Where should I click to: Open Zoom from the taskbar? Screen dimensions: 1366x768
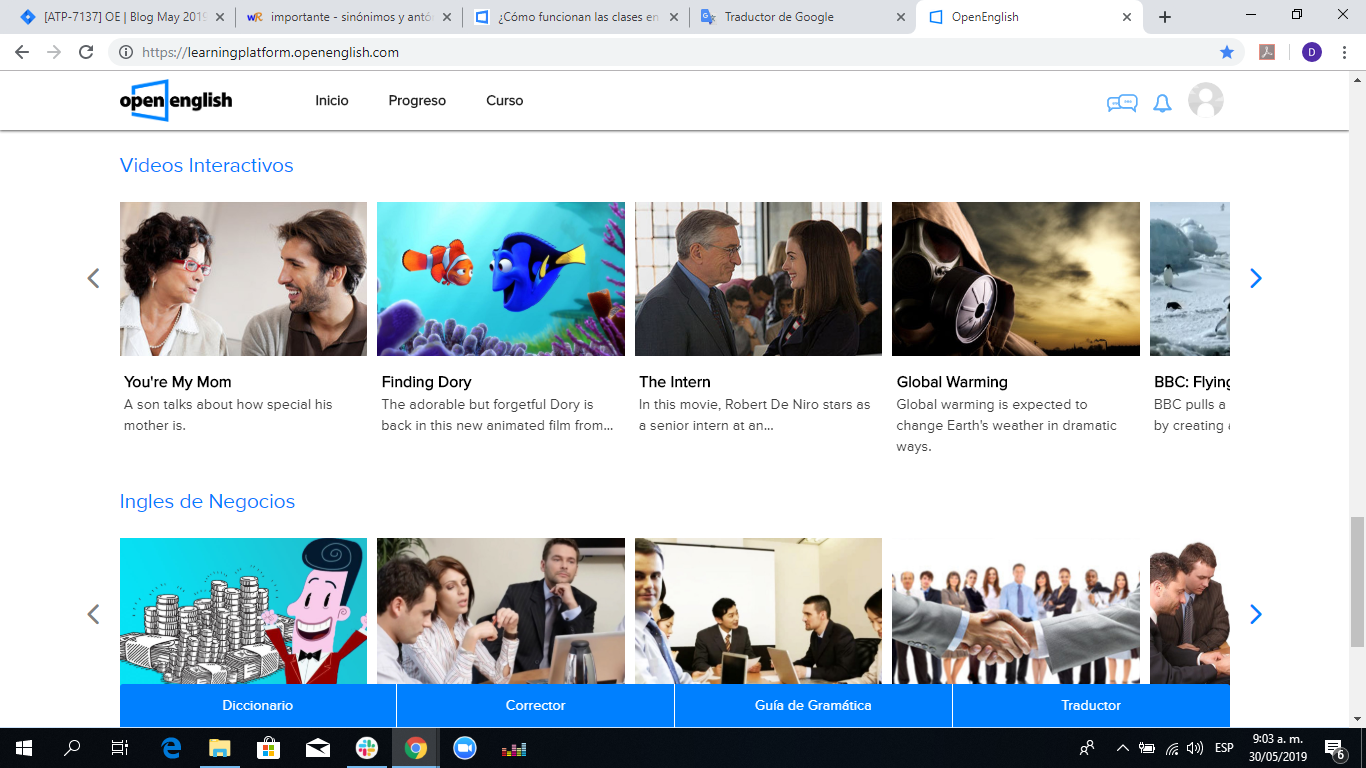point(464,748)
